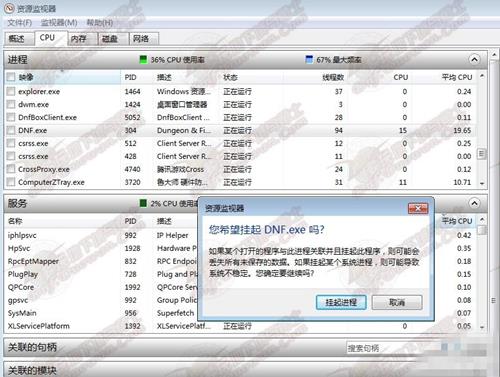Check the CrossProxy.exe process checkbox
This screenshot has height=377, width=500.
11,169
